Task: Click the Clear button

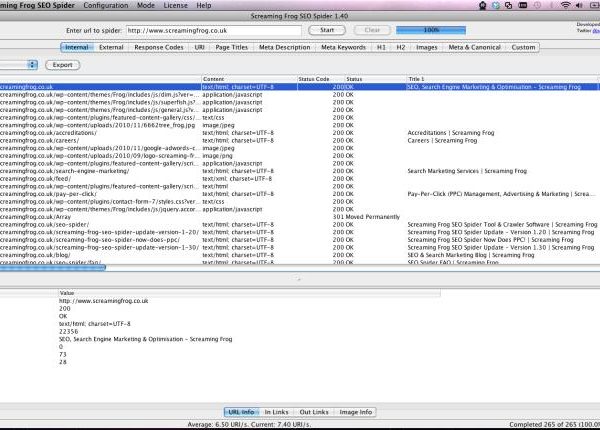Action: [372, 30]
